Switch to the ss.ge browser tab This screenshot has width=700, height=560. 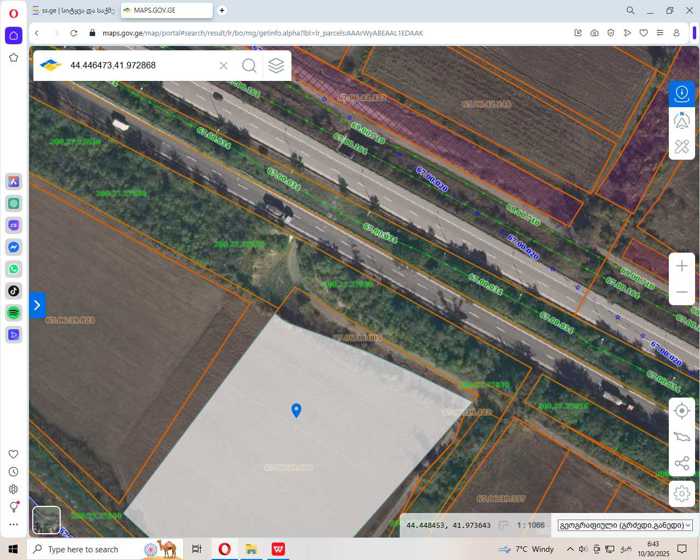70,10
